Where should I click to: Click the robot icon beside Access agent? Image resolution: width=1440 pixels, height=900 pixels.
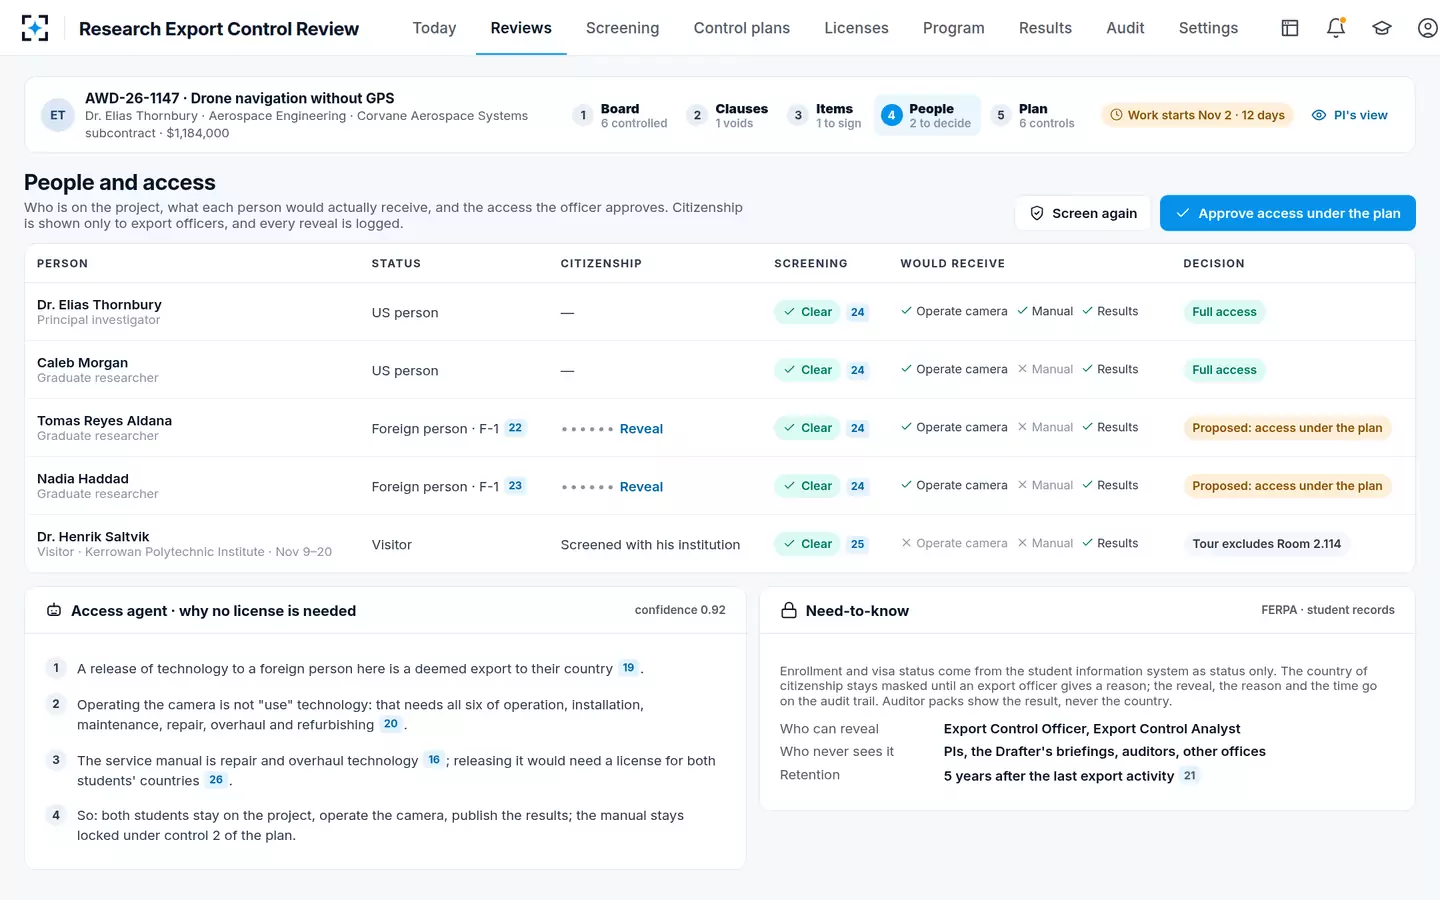(54, 610)
